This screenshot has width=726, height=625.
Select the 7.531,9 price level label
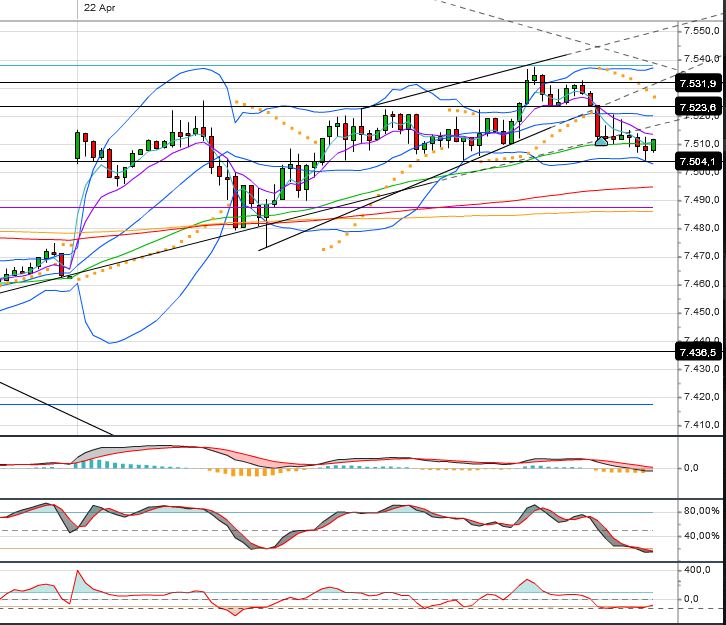(698, 83)
